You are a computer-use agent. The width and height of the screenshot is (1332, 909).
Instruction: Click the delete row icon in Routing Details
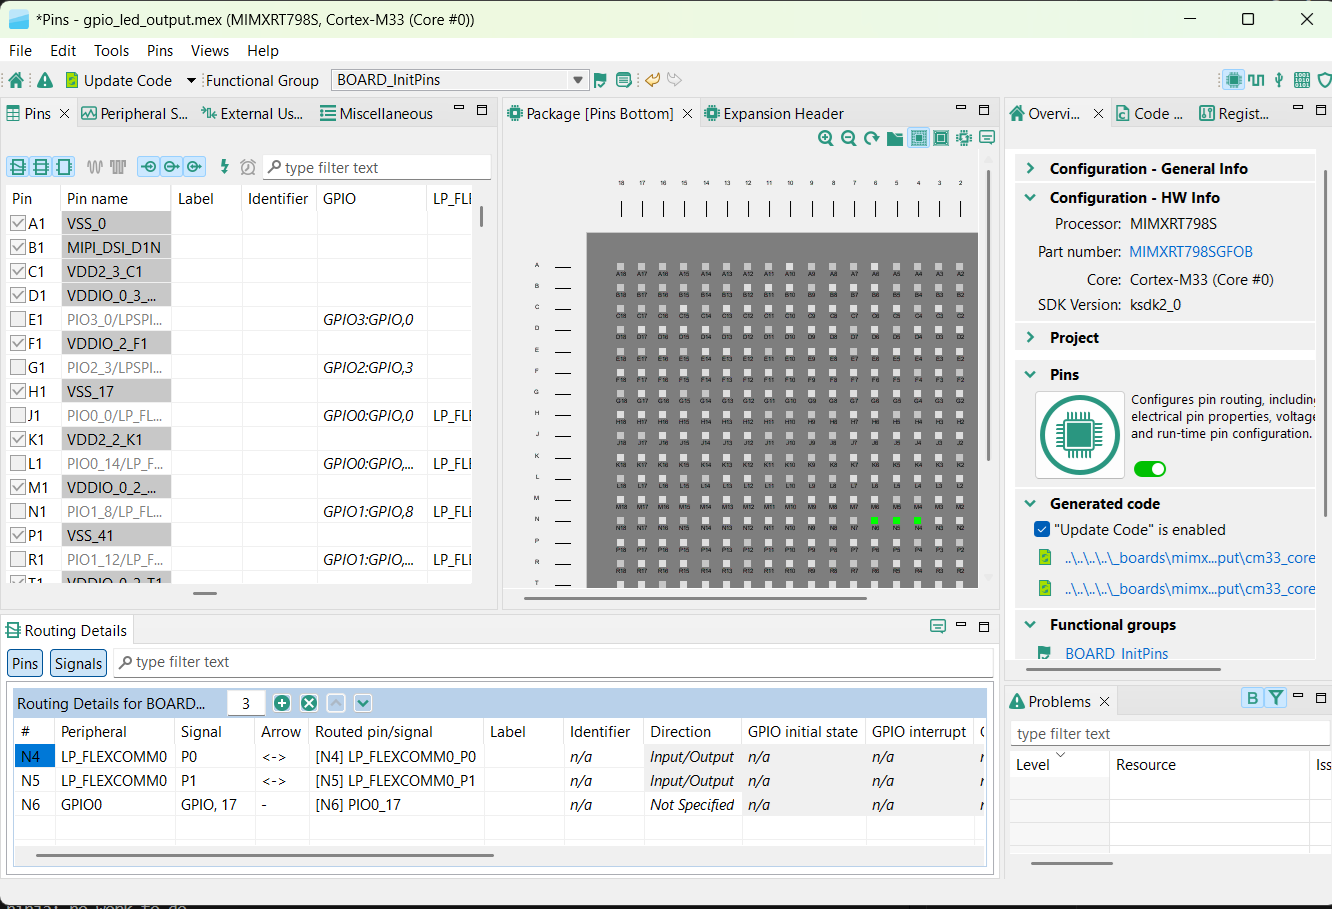point(309,703)
